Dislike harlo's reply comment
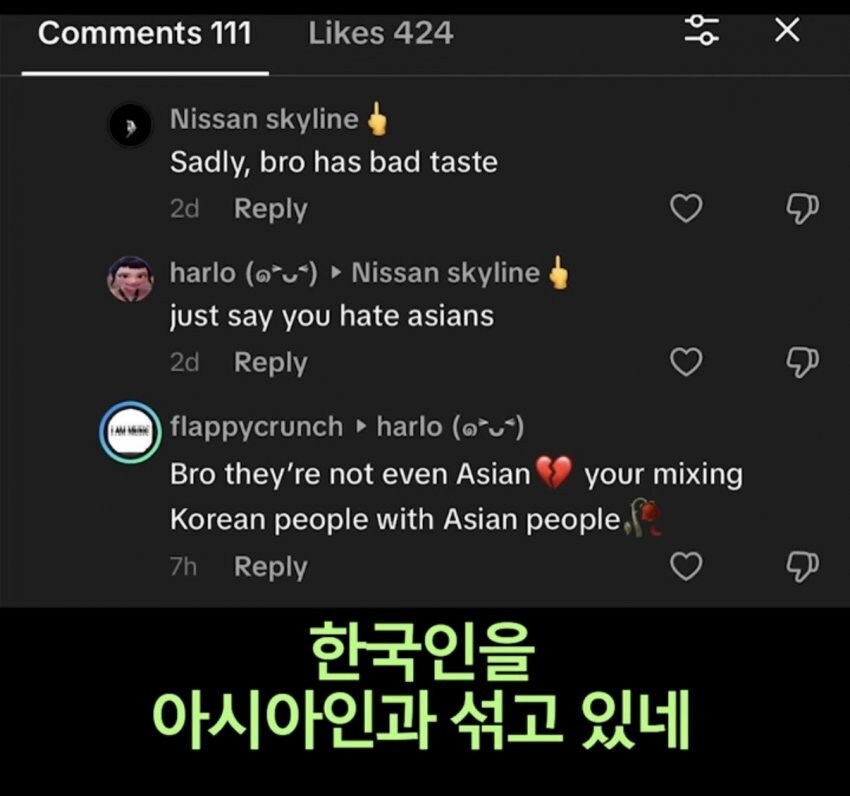This screenshot has height=796, width=850. pos(802,362)
